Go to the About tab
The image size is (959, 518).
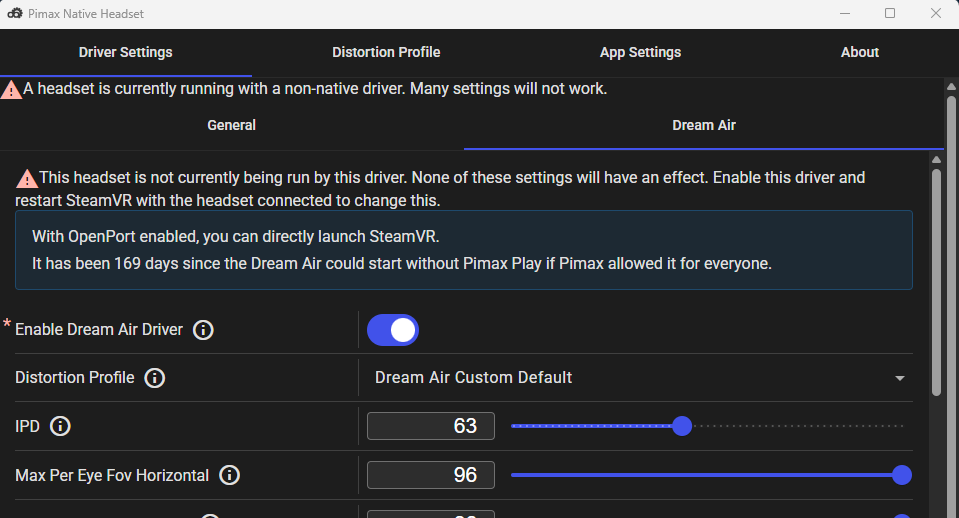tap(859, 53)
